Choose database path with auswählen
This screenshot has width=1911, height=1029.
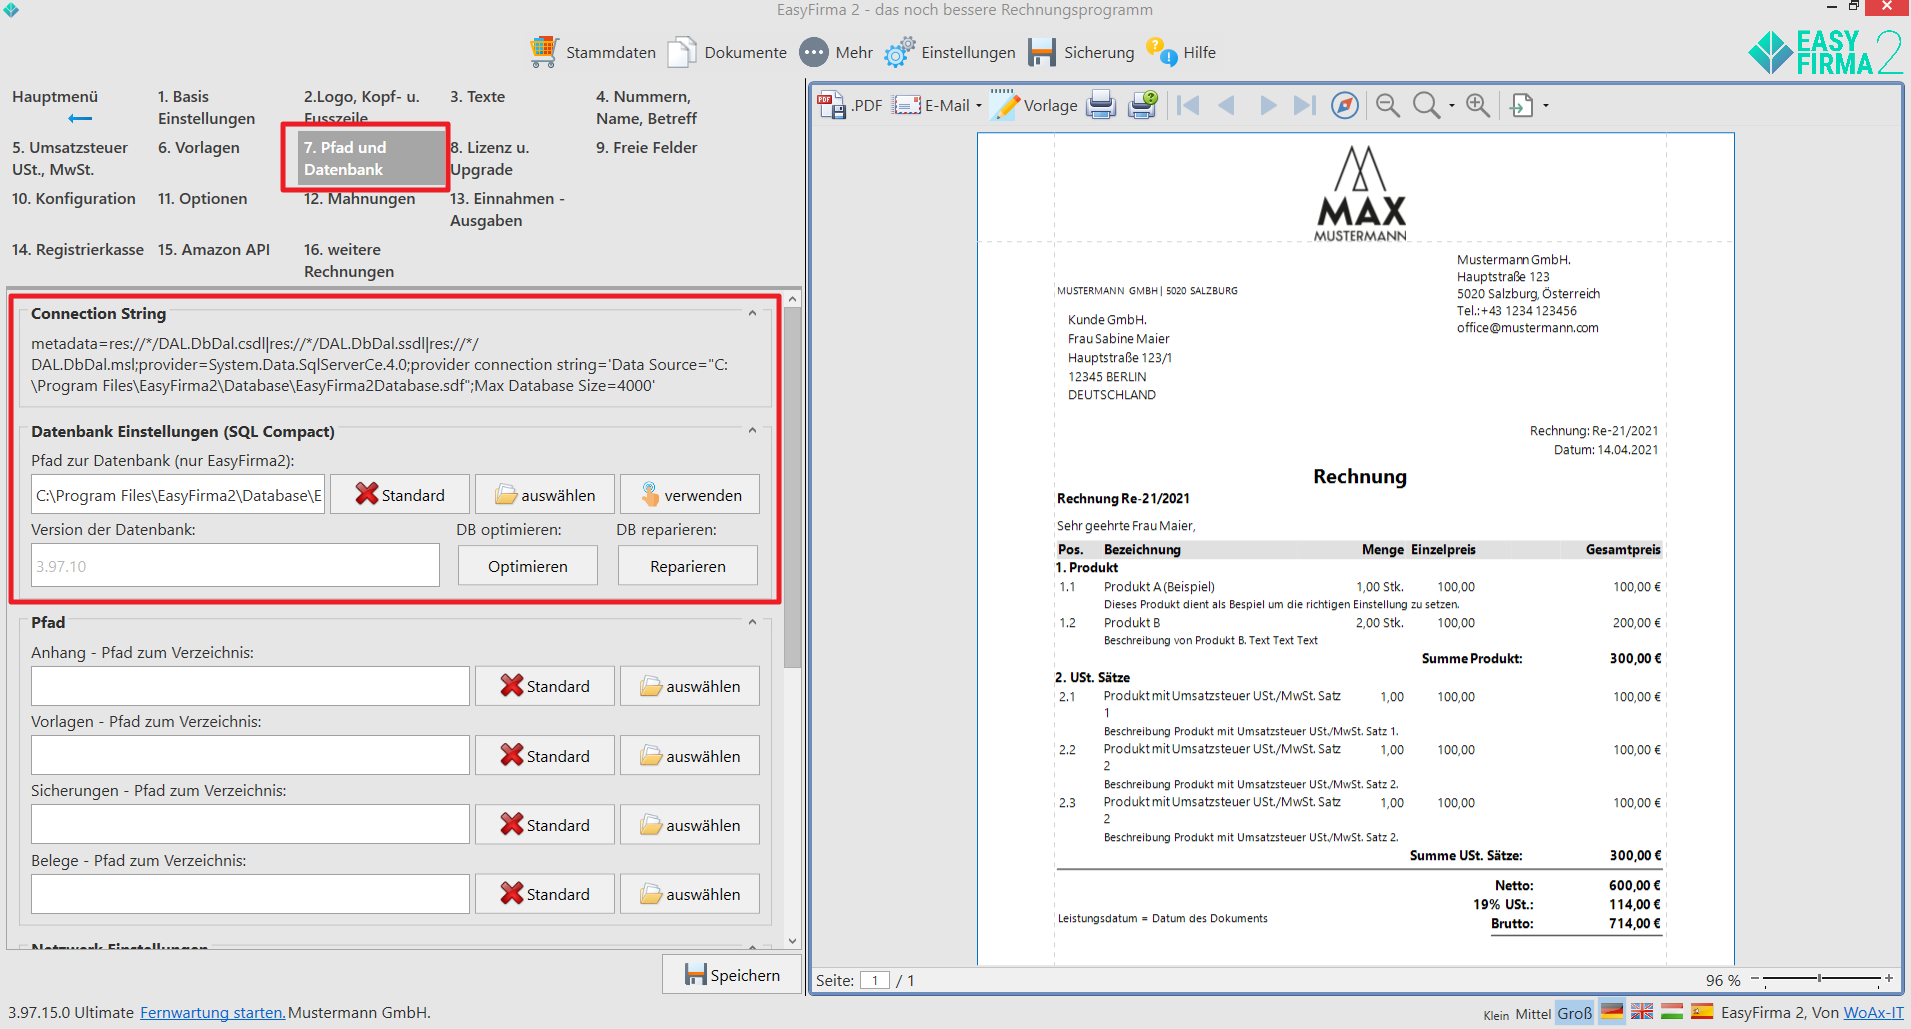click(x=545, y=495)
